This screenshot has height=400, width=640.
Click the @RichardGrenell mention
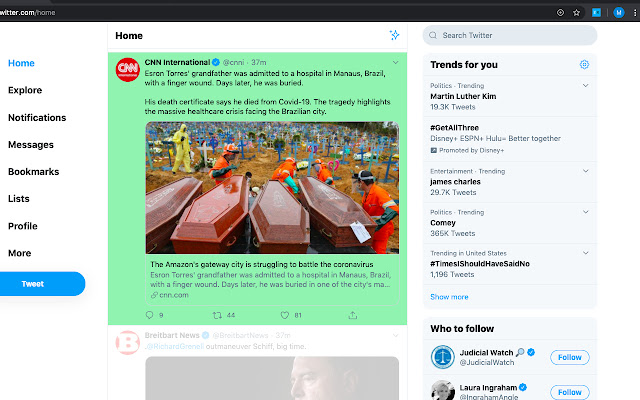174,346
